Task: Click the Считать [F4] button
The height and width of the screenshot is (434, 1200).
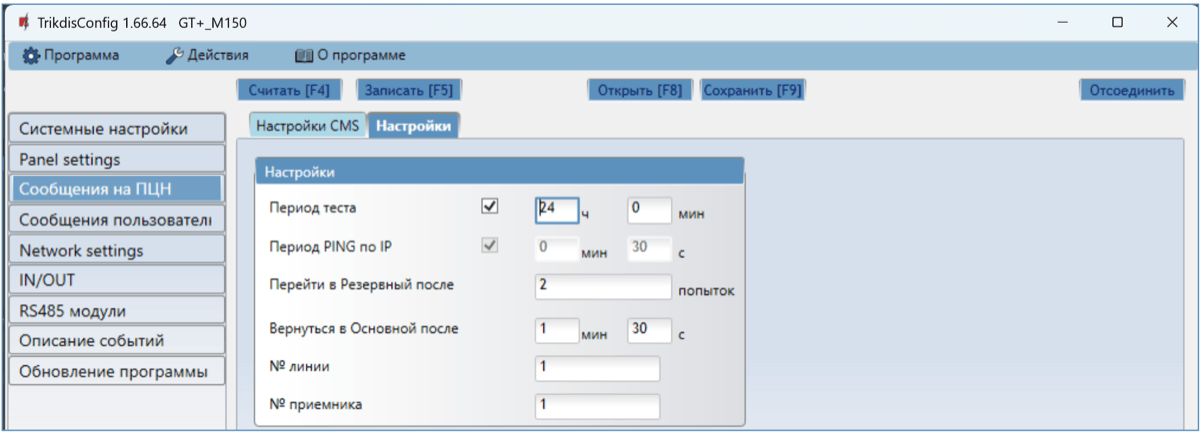Action: (288, 90)
